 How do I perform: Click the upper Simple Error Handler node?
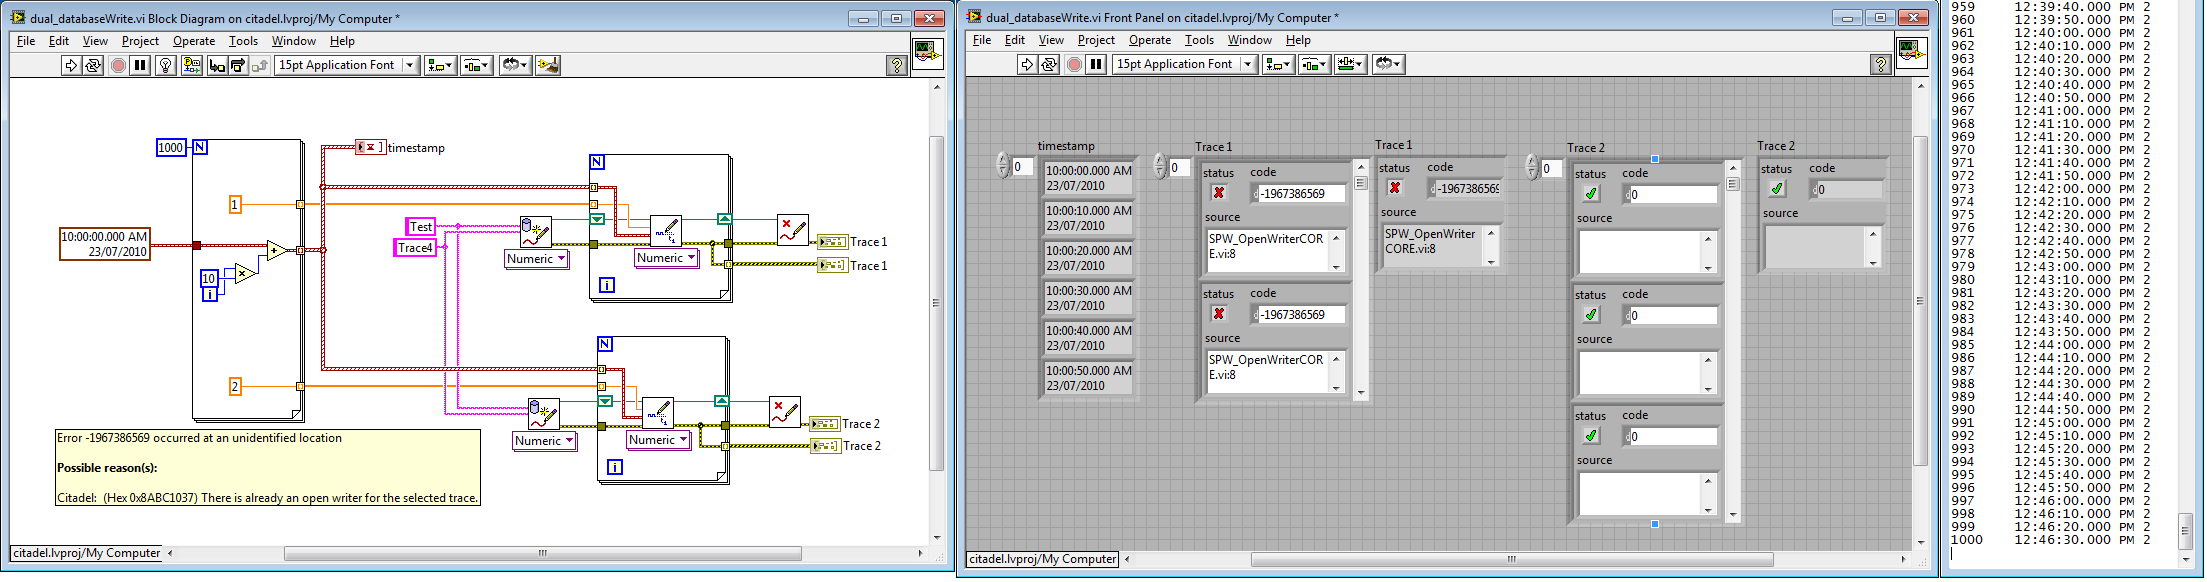[x=792, y=230]
